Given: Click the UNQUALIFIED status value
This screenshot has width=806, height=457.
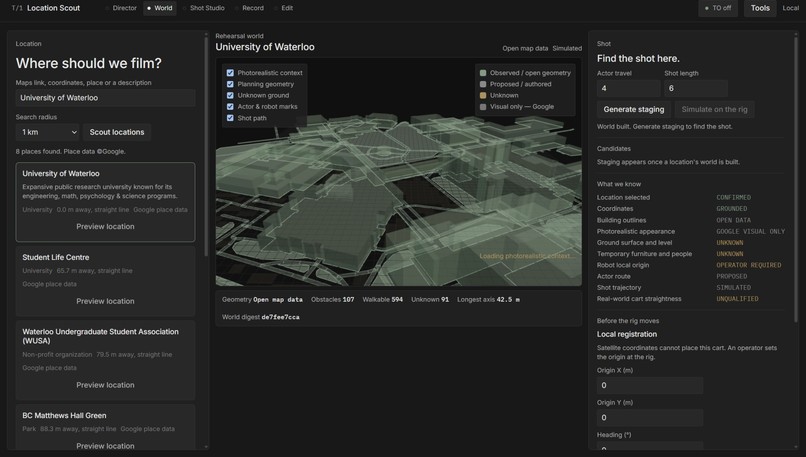Looking at the screenshot, I should coord(737,299).
